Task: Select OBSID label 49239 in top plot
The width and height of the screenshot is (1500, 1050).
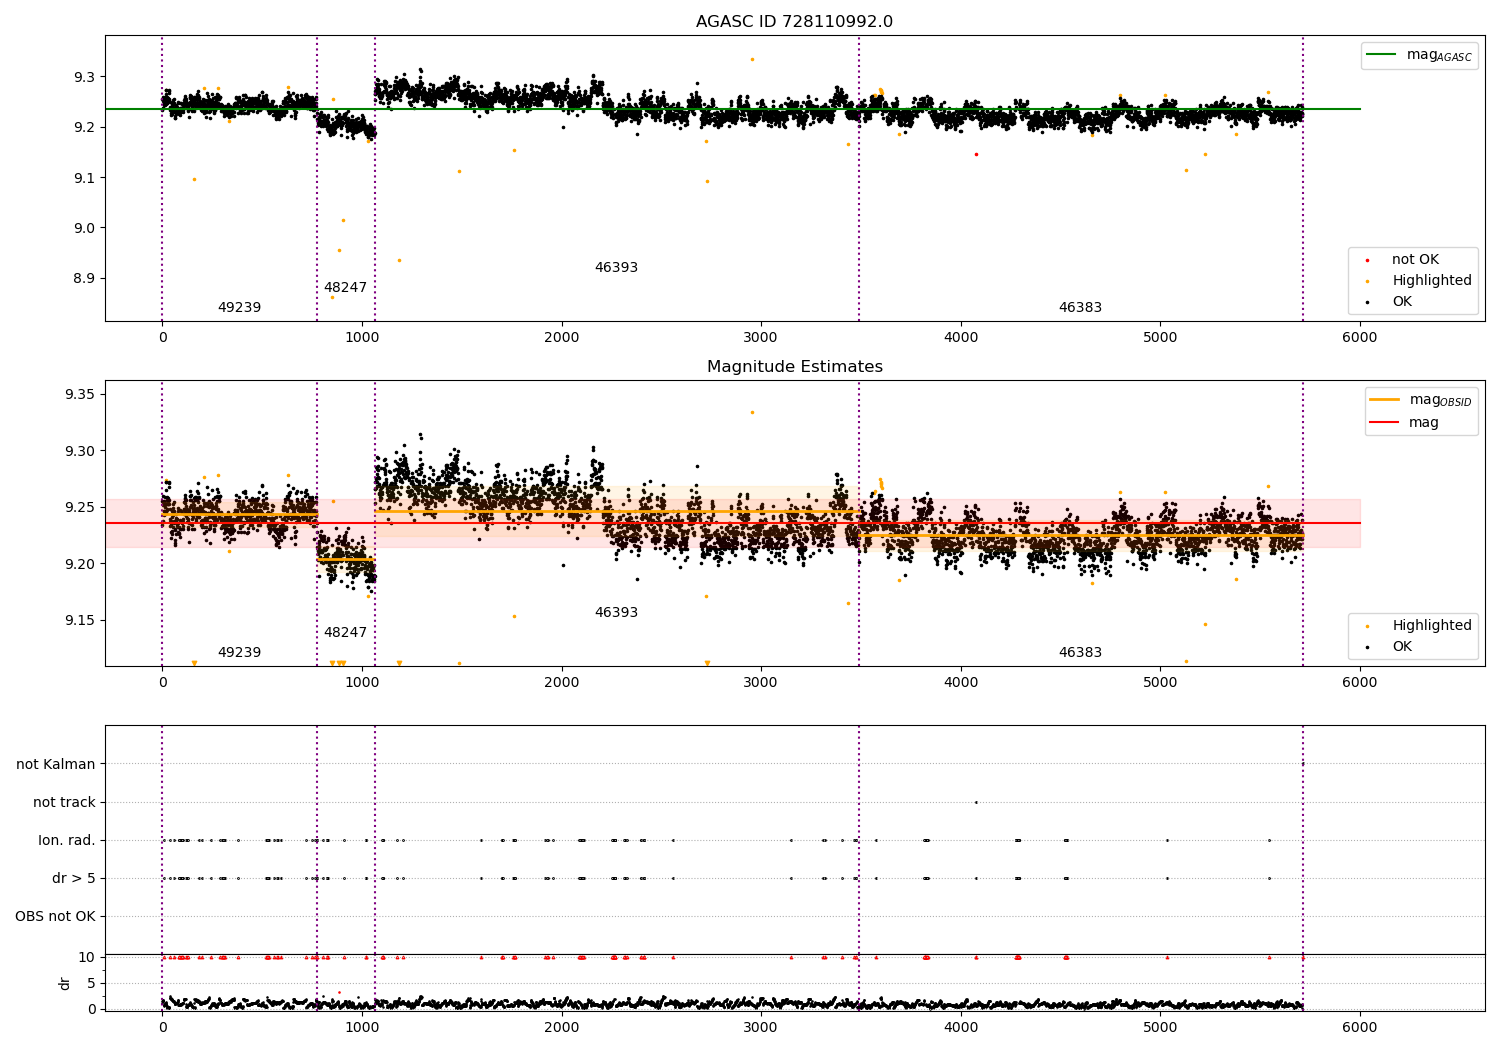Action: tap(239, 308)
